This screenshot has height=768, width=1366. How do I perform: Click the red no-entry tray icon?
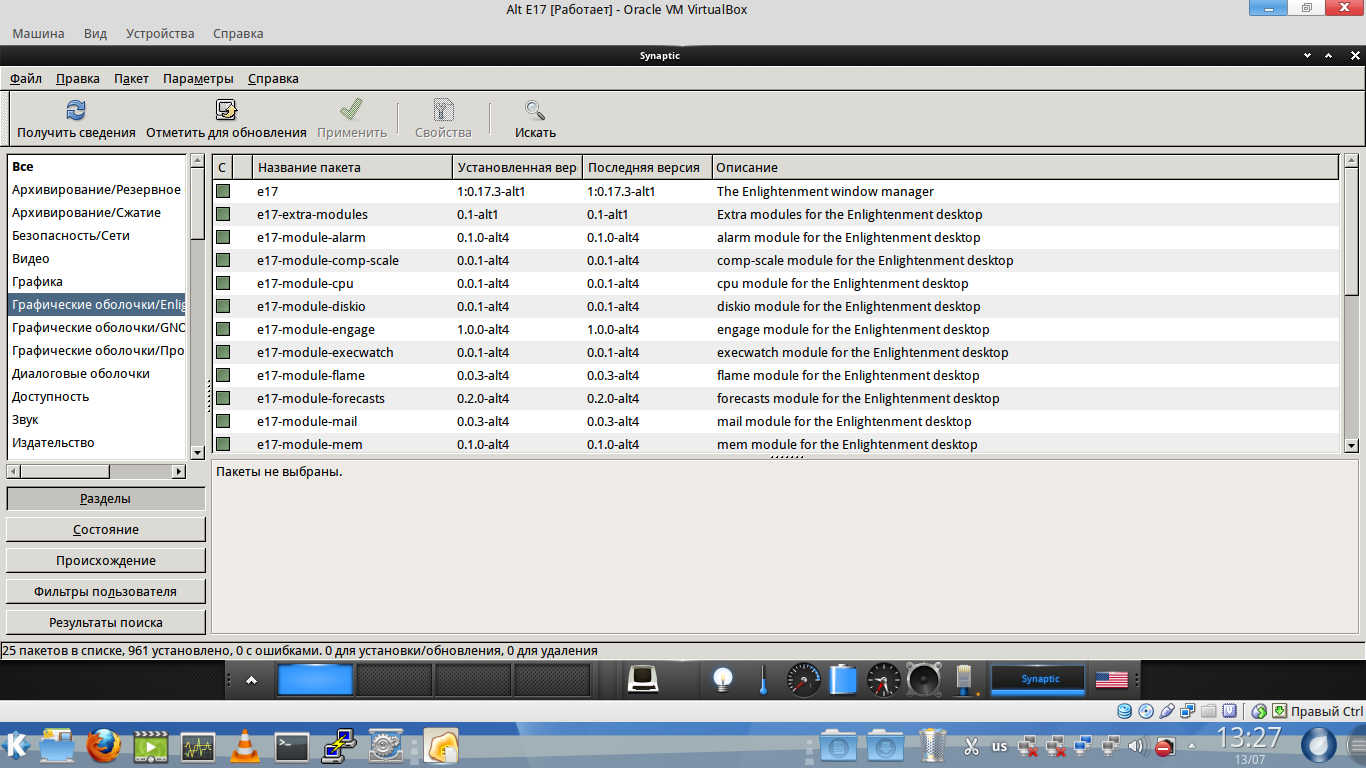click(1164, 746)
